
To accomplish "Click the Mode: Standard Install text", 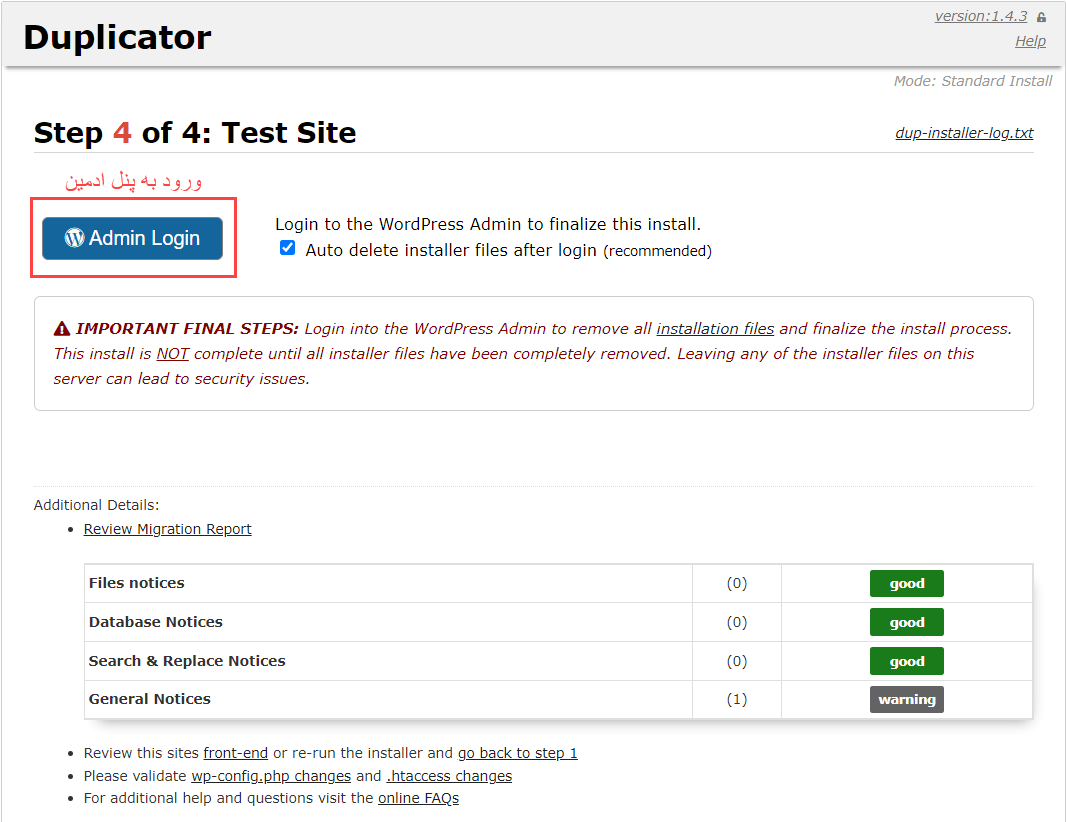I will tap(973, 81).
